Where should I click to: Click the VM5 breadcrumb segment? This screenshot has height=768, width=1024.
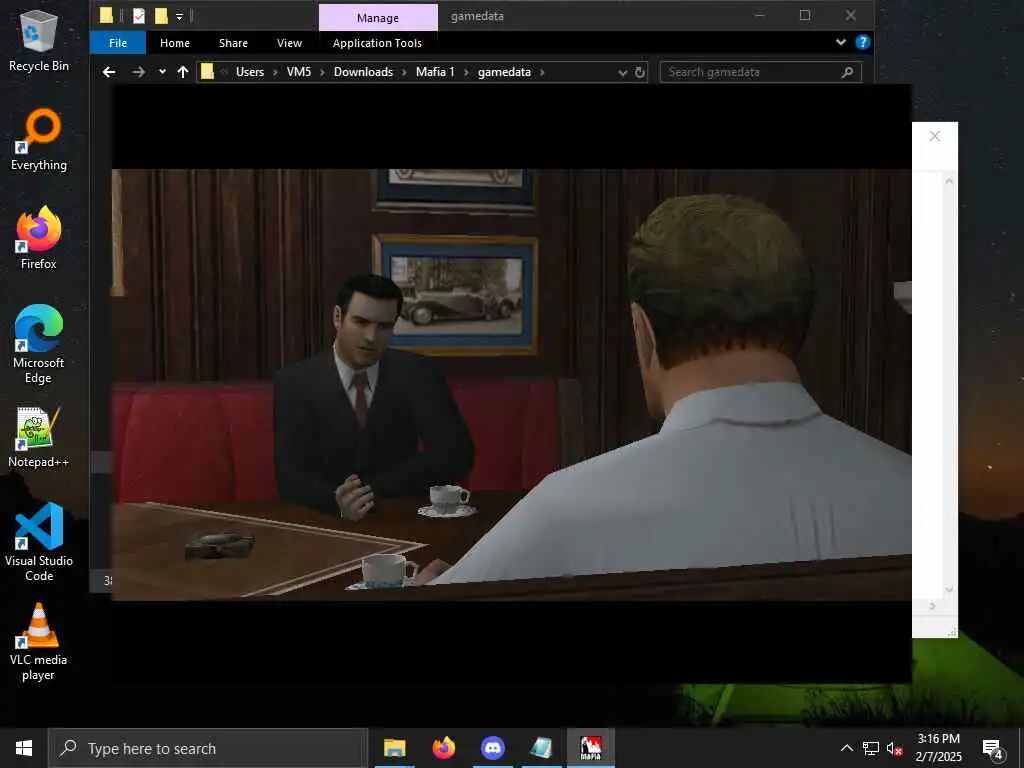click(299, 72)
